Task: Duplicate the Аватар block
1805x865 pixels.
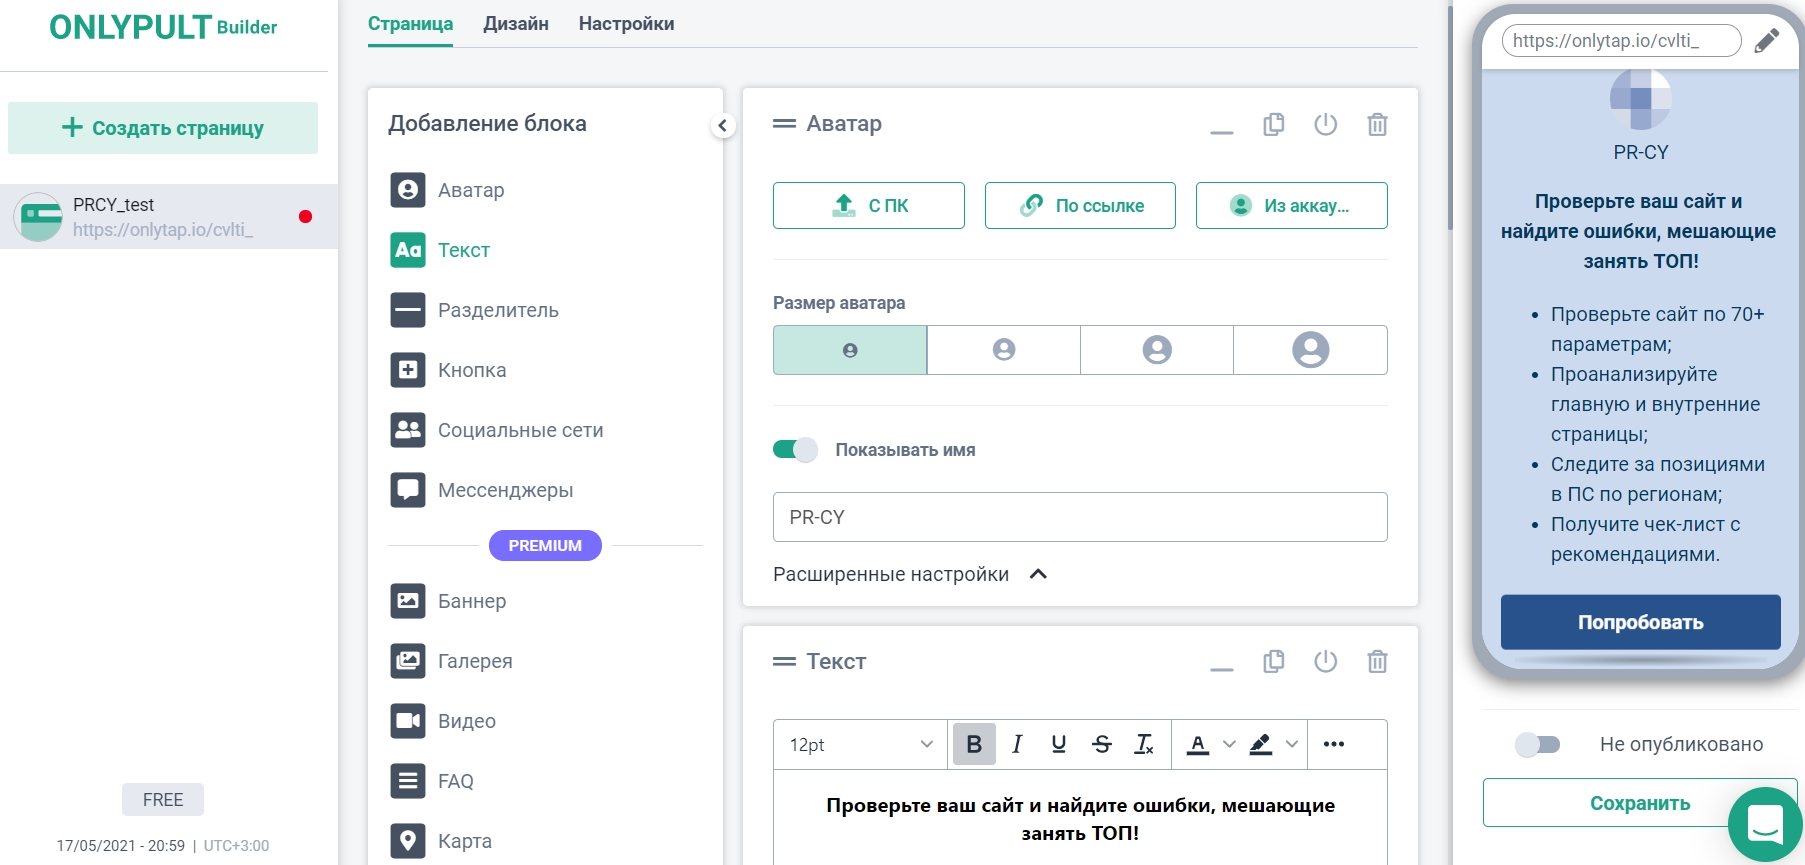Action: click(1274, 124)
